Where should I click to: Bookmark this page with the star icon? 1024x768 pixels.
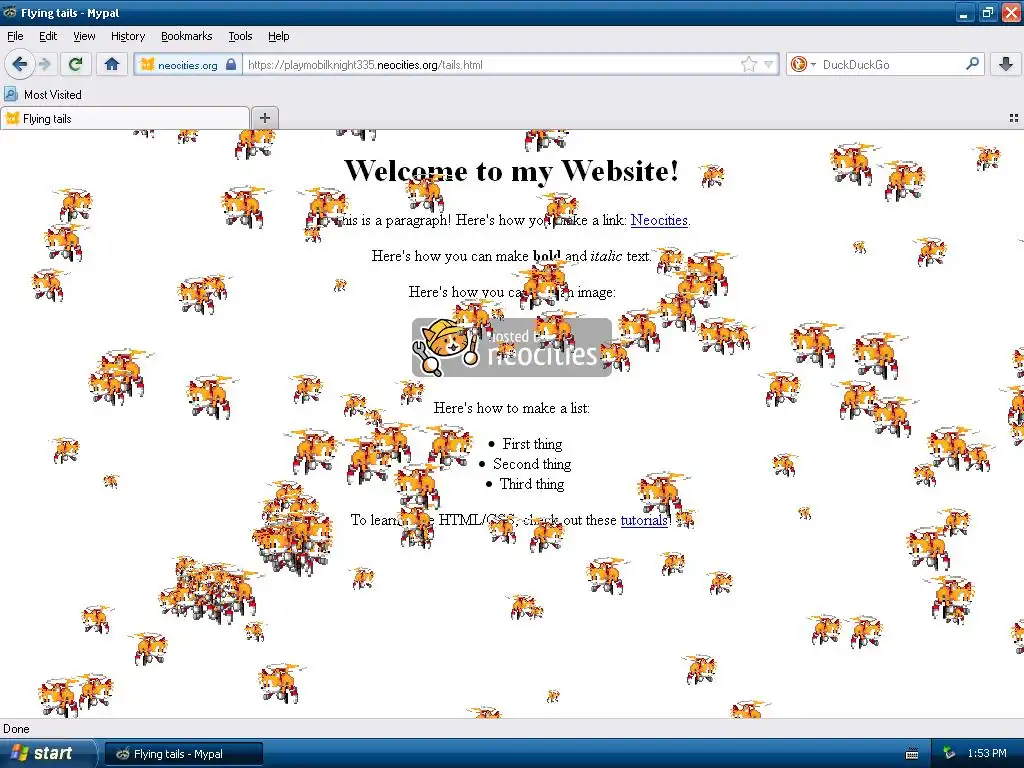point(748,64)
